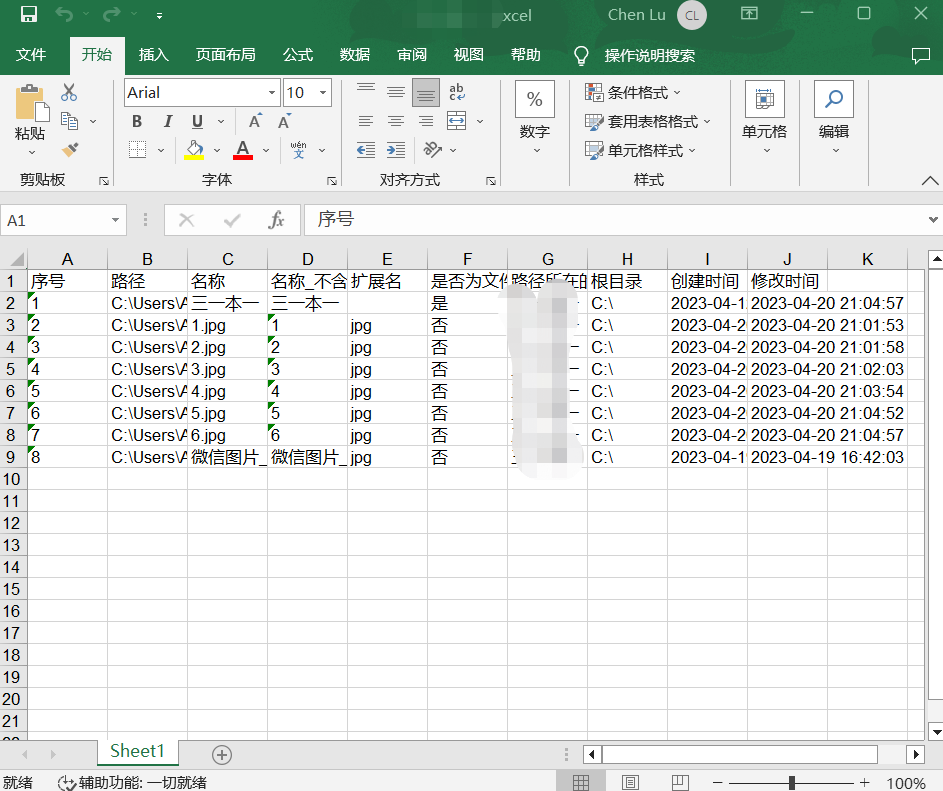Toggle bold formatting
943x791 pixels.
point(137,121)
